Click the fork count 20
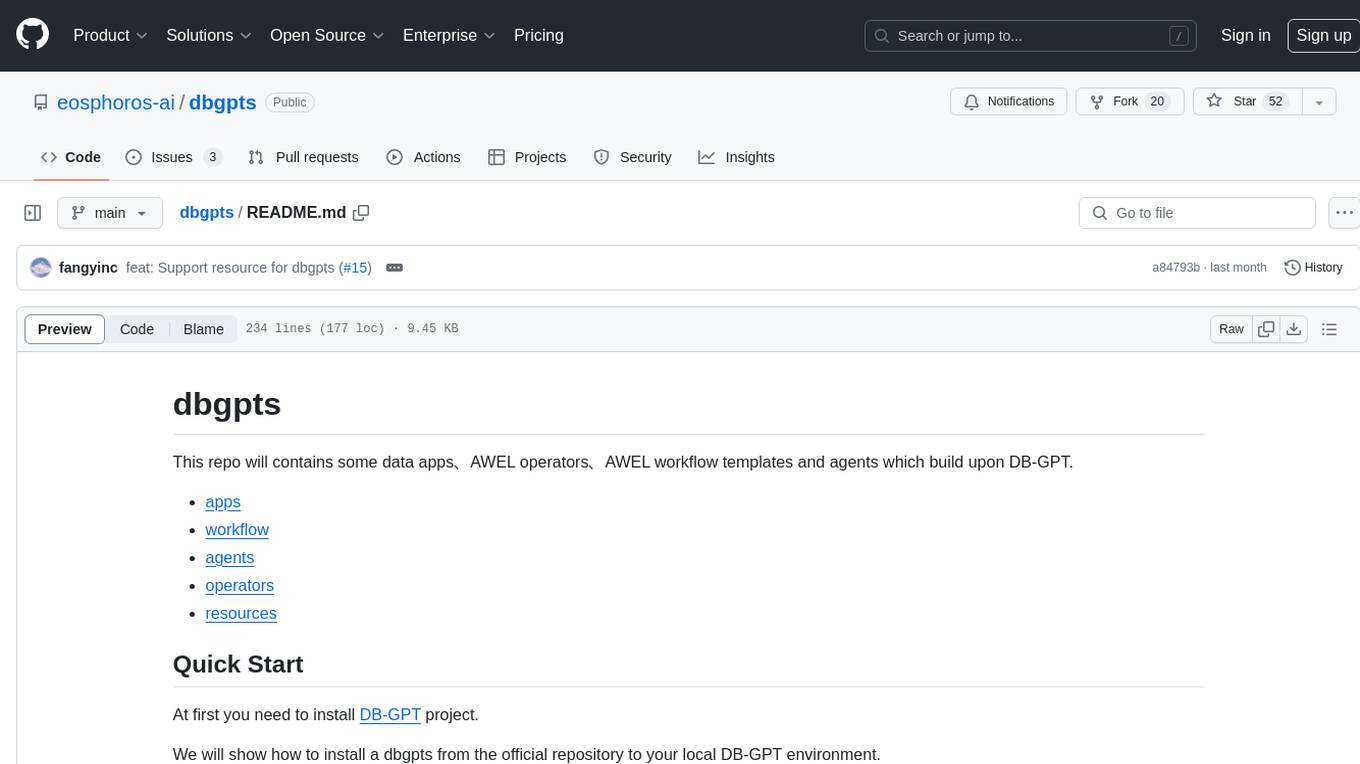This screenshot has height=764, width=1360. (x=1157, y=102)
